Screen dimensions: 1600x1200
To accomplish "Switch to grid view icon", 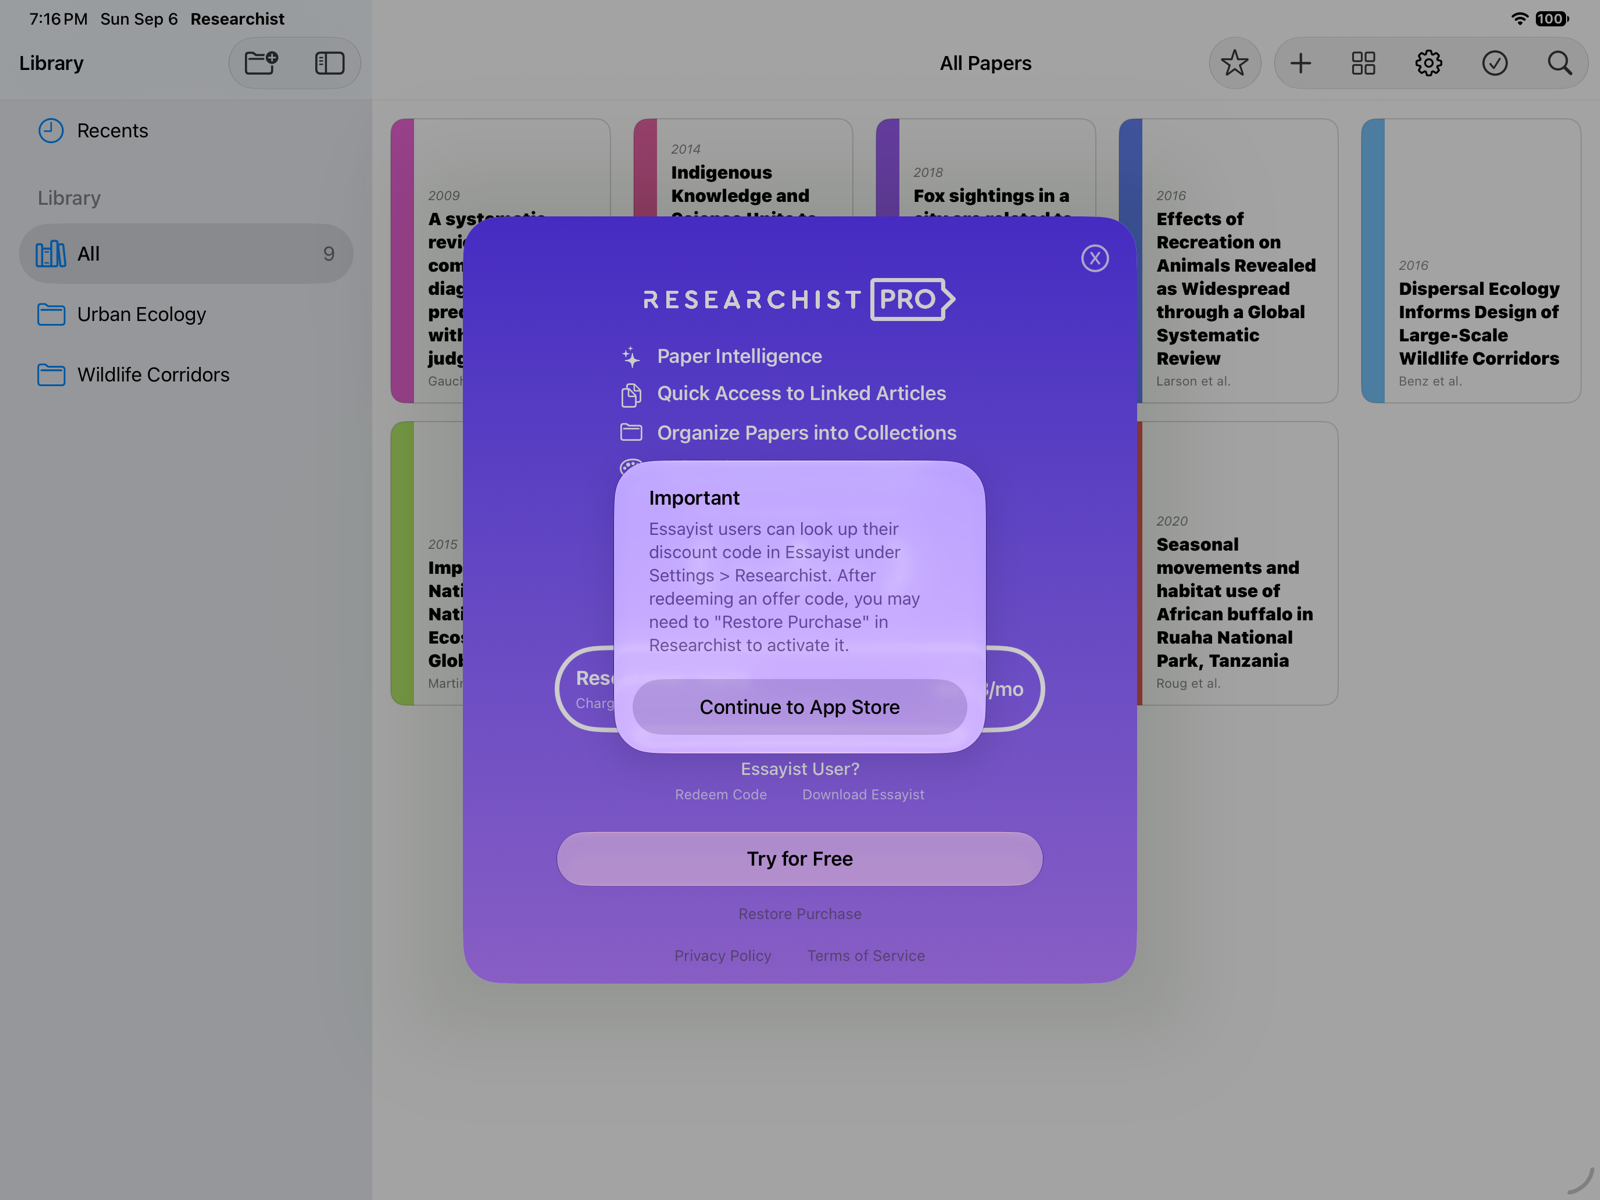I will pyautogui.click(x=1364, y=63).
